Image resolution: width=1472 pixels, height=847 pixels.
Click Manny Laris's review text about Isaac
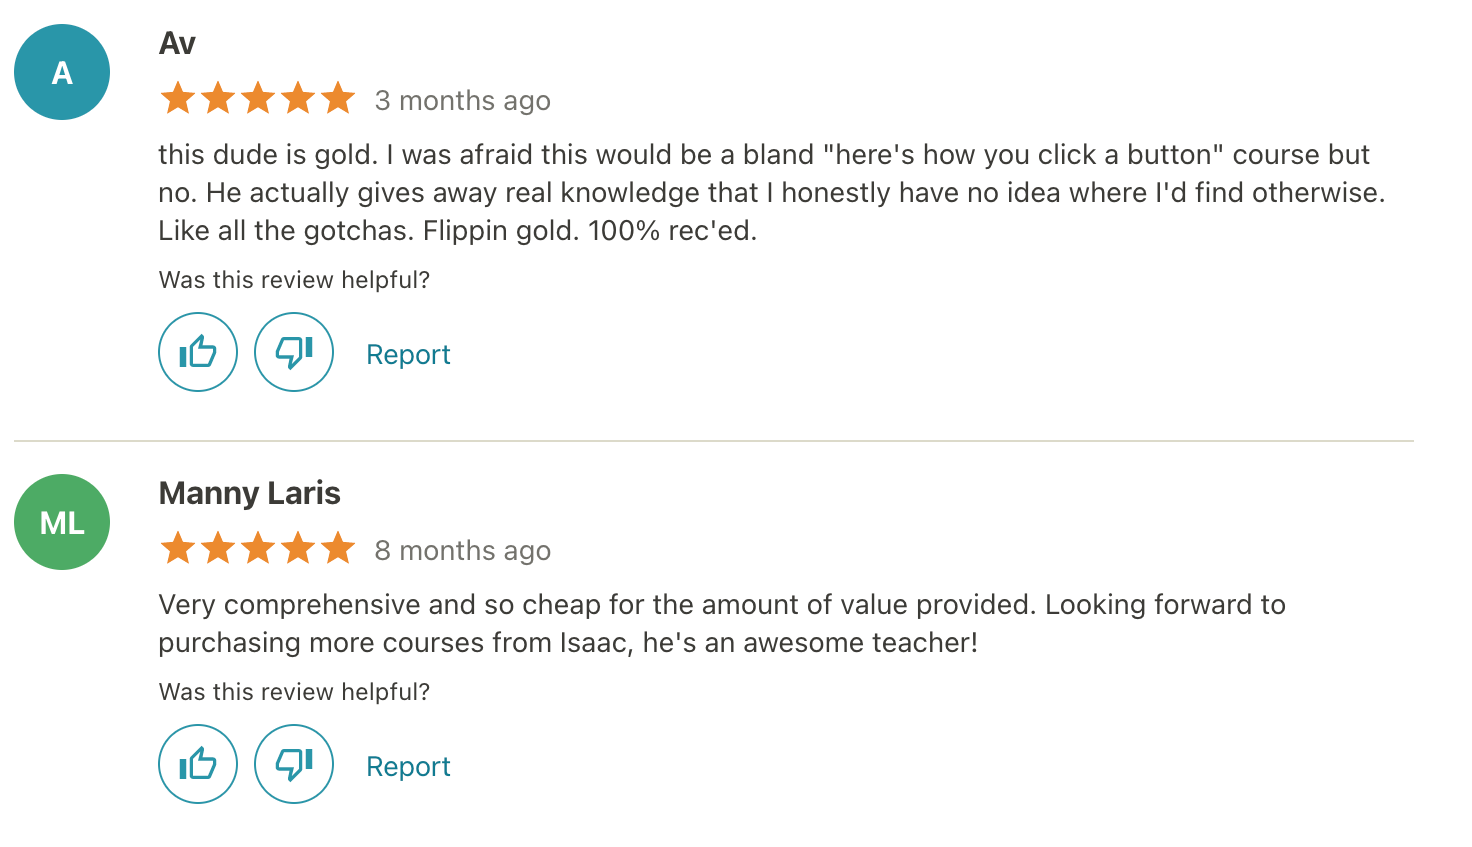click(x=567, y=643)
